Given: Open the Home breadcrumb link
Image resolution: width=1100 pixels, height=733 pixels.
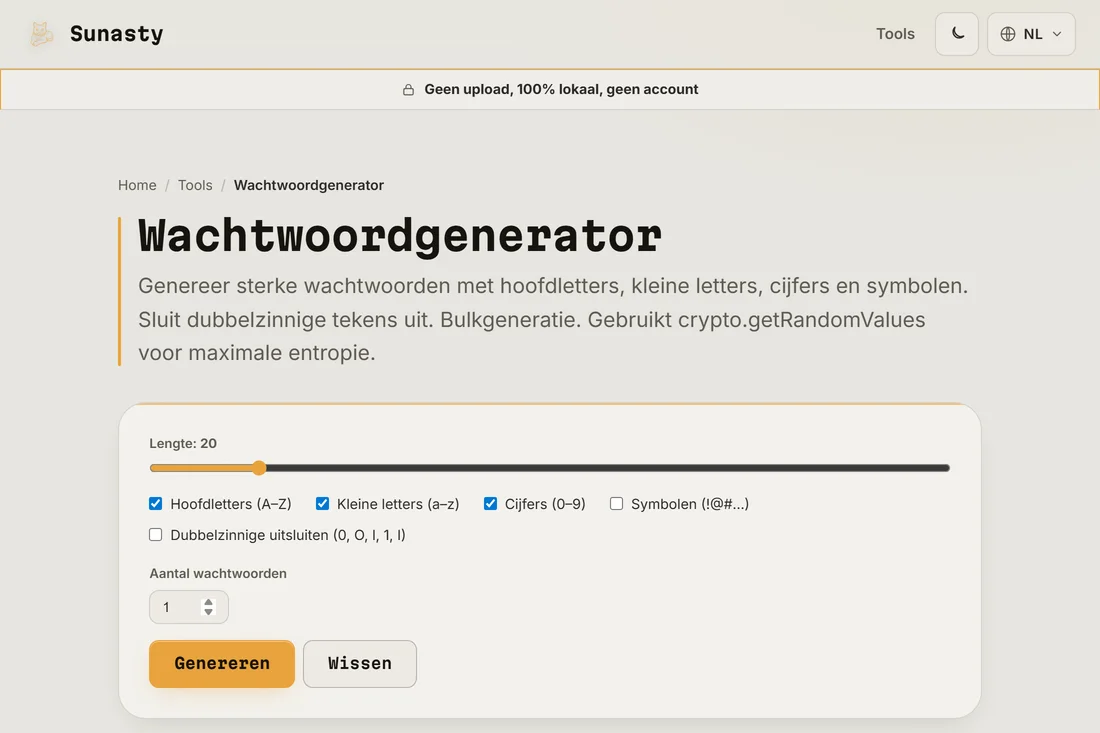Looking at the screenshot, I should pos(137,185).
